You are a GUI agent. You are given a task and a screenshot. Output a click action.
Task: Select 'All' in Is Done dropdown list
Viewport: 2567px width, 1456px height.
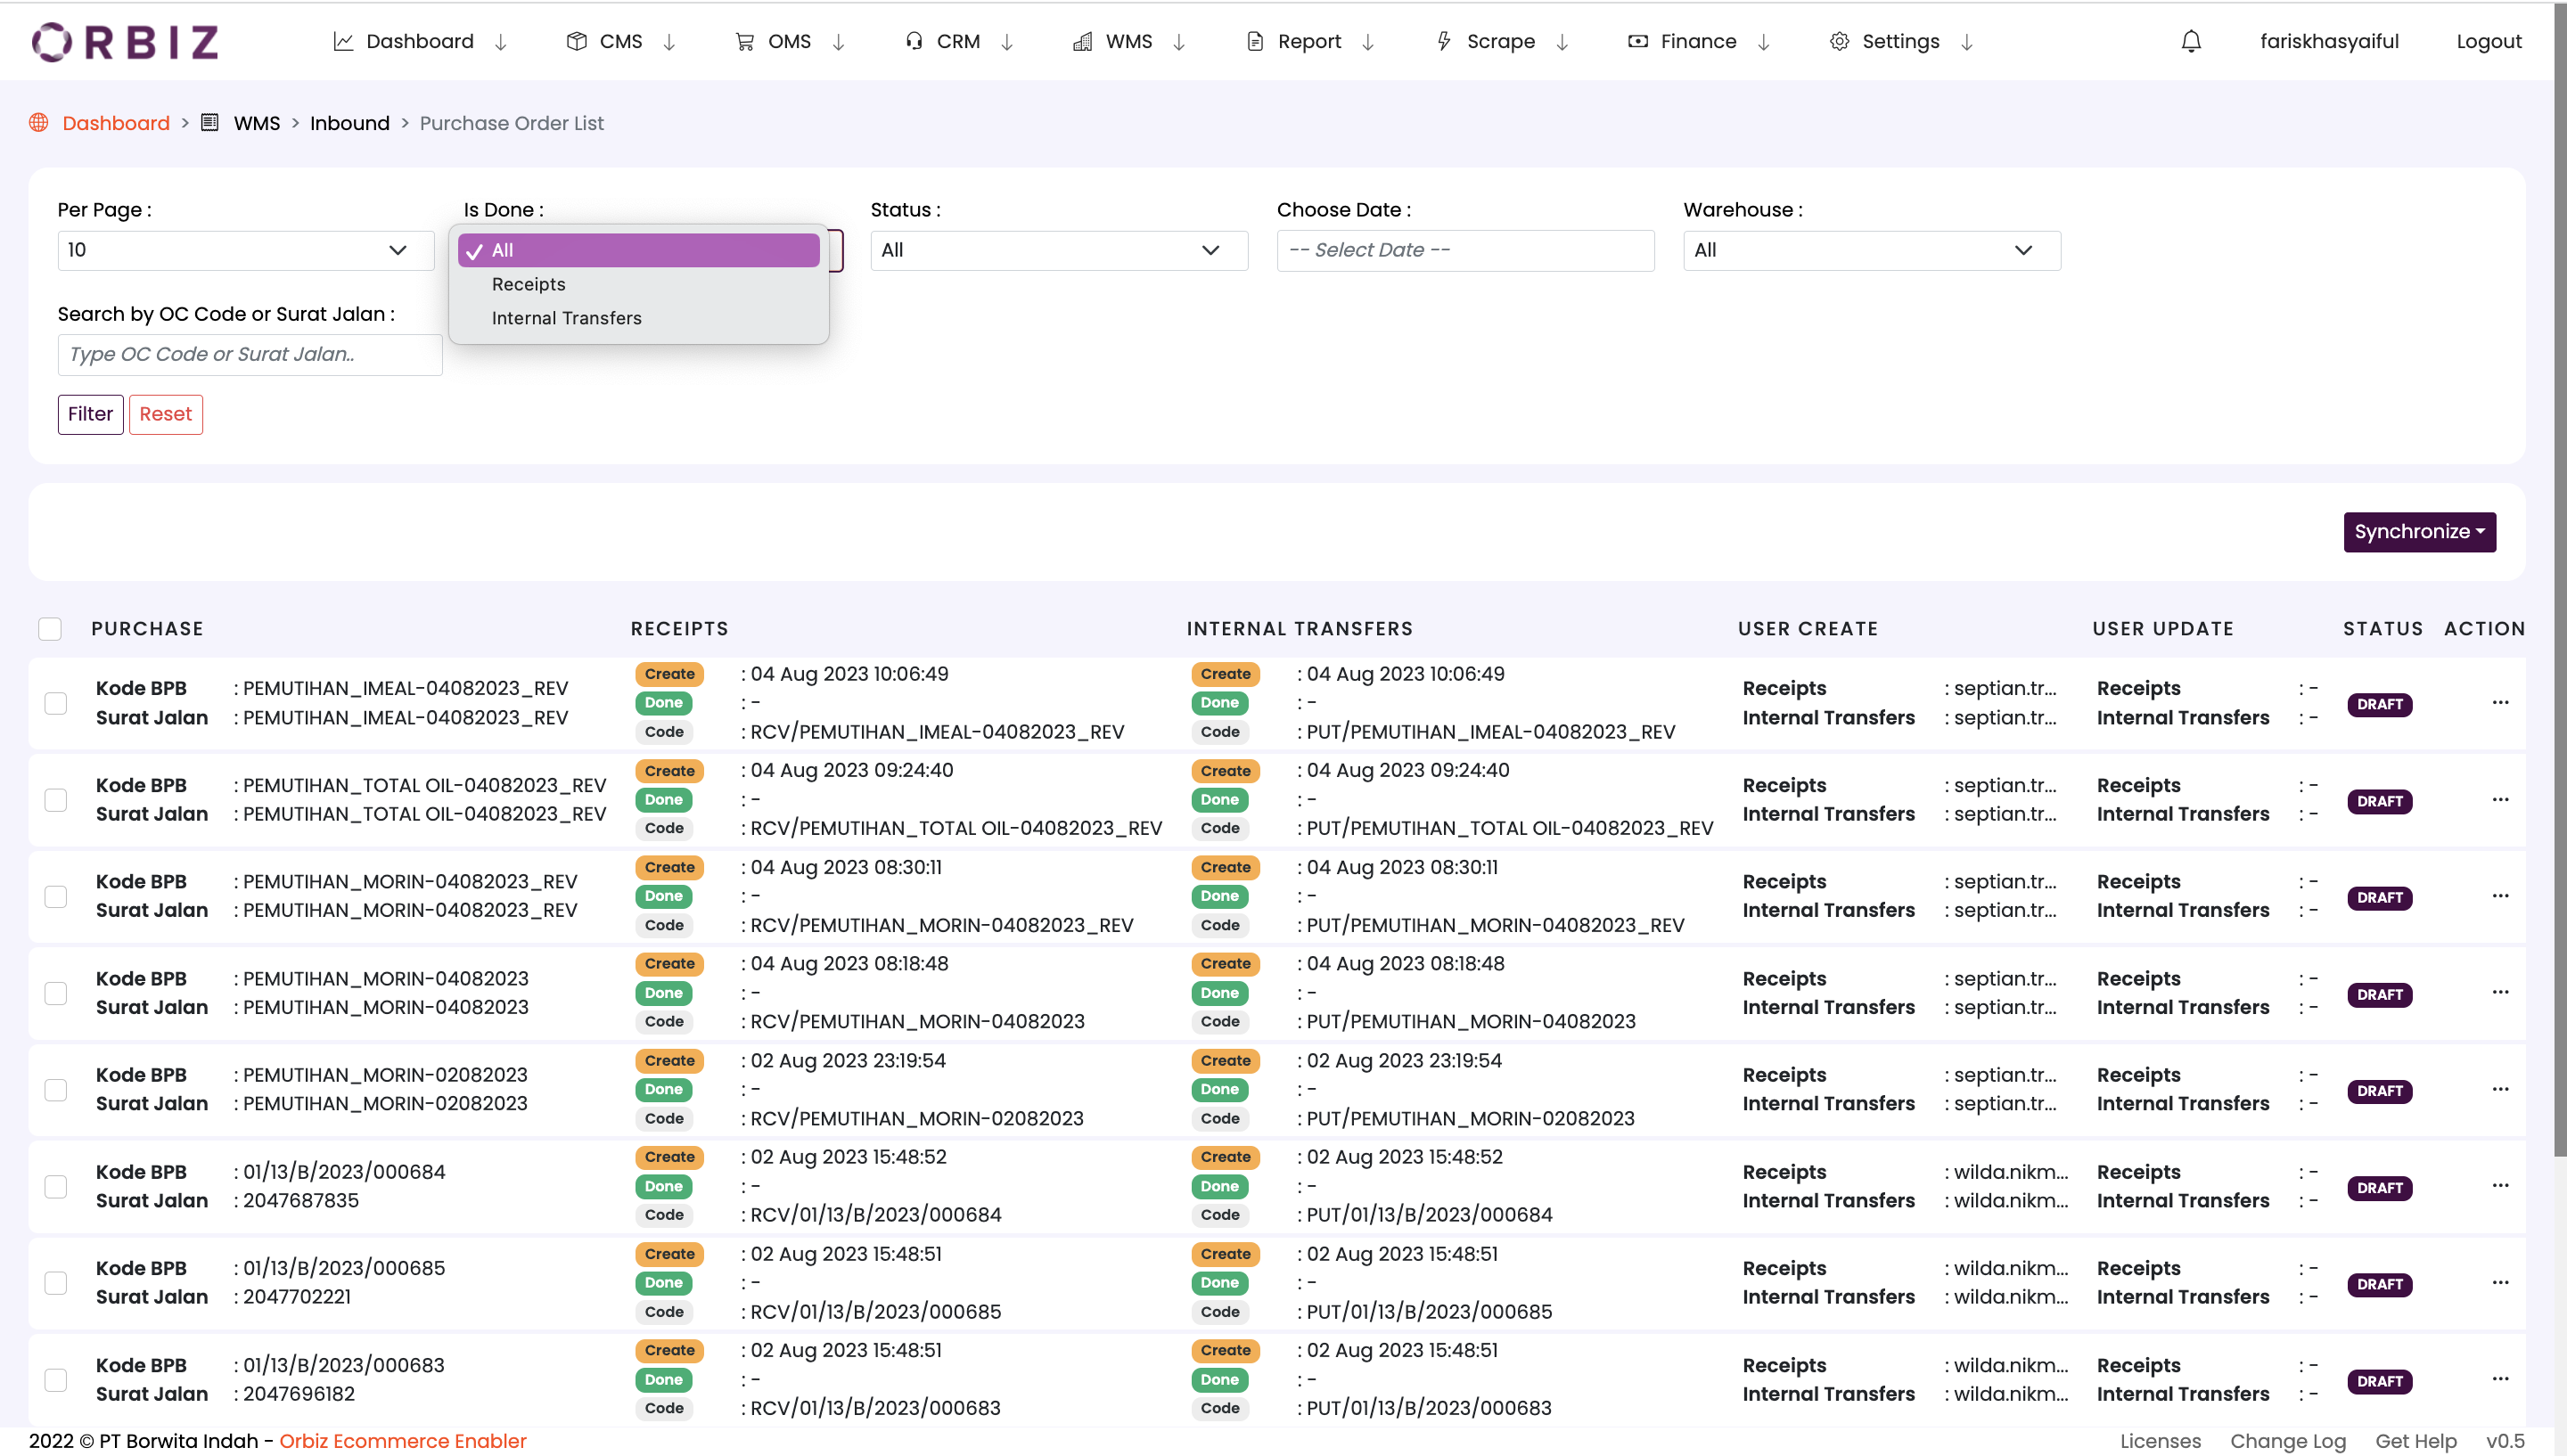[639, 250]
